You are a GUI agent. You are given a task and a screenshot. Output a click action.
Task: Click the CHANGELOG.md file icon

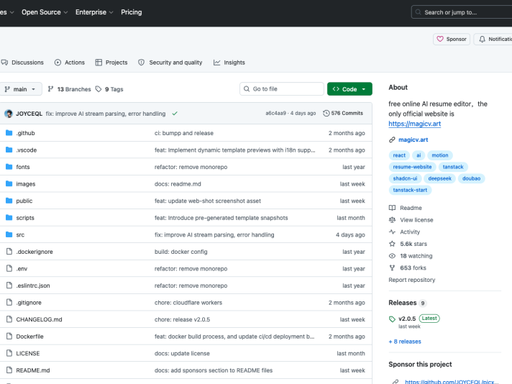click(x=9, y=319)
